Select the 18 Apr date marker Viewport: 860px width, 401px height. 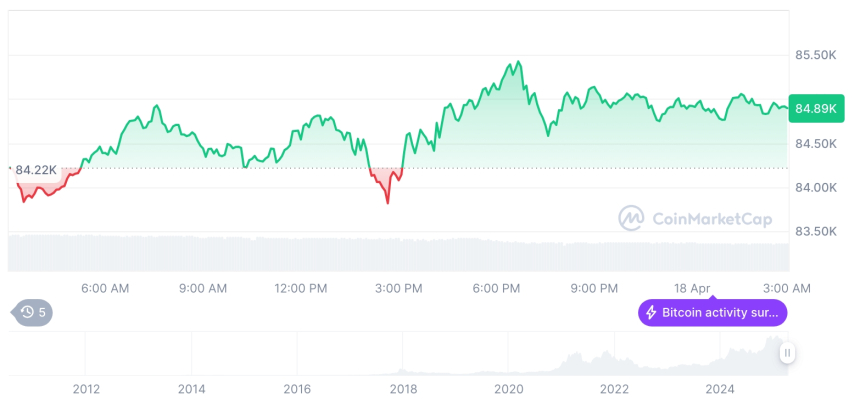[x=691, y=288]
